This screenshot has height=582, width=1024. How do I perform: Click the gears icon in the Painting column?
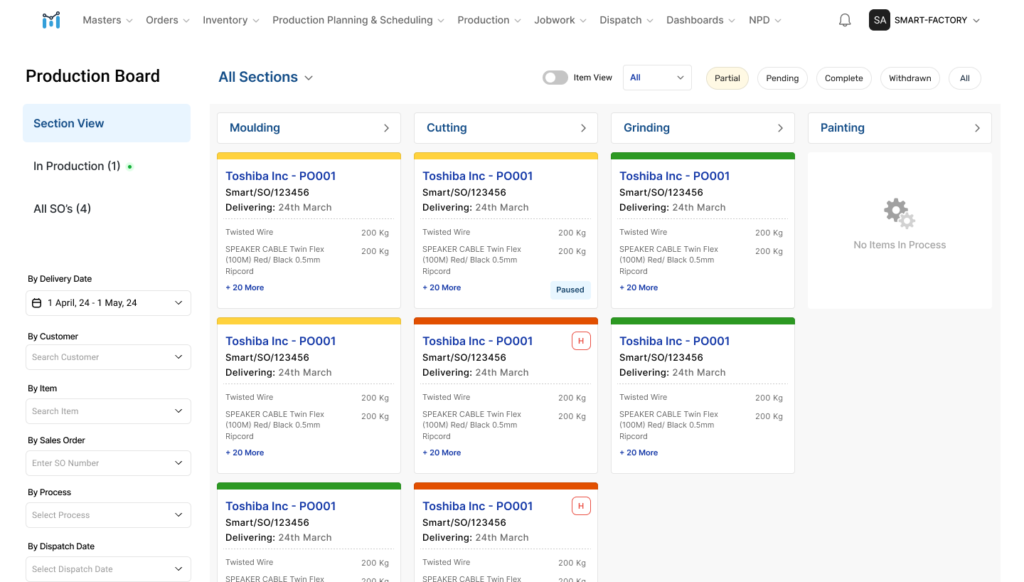898,212
